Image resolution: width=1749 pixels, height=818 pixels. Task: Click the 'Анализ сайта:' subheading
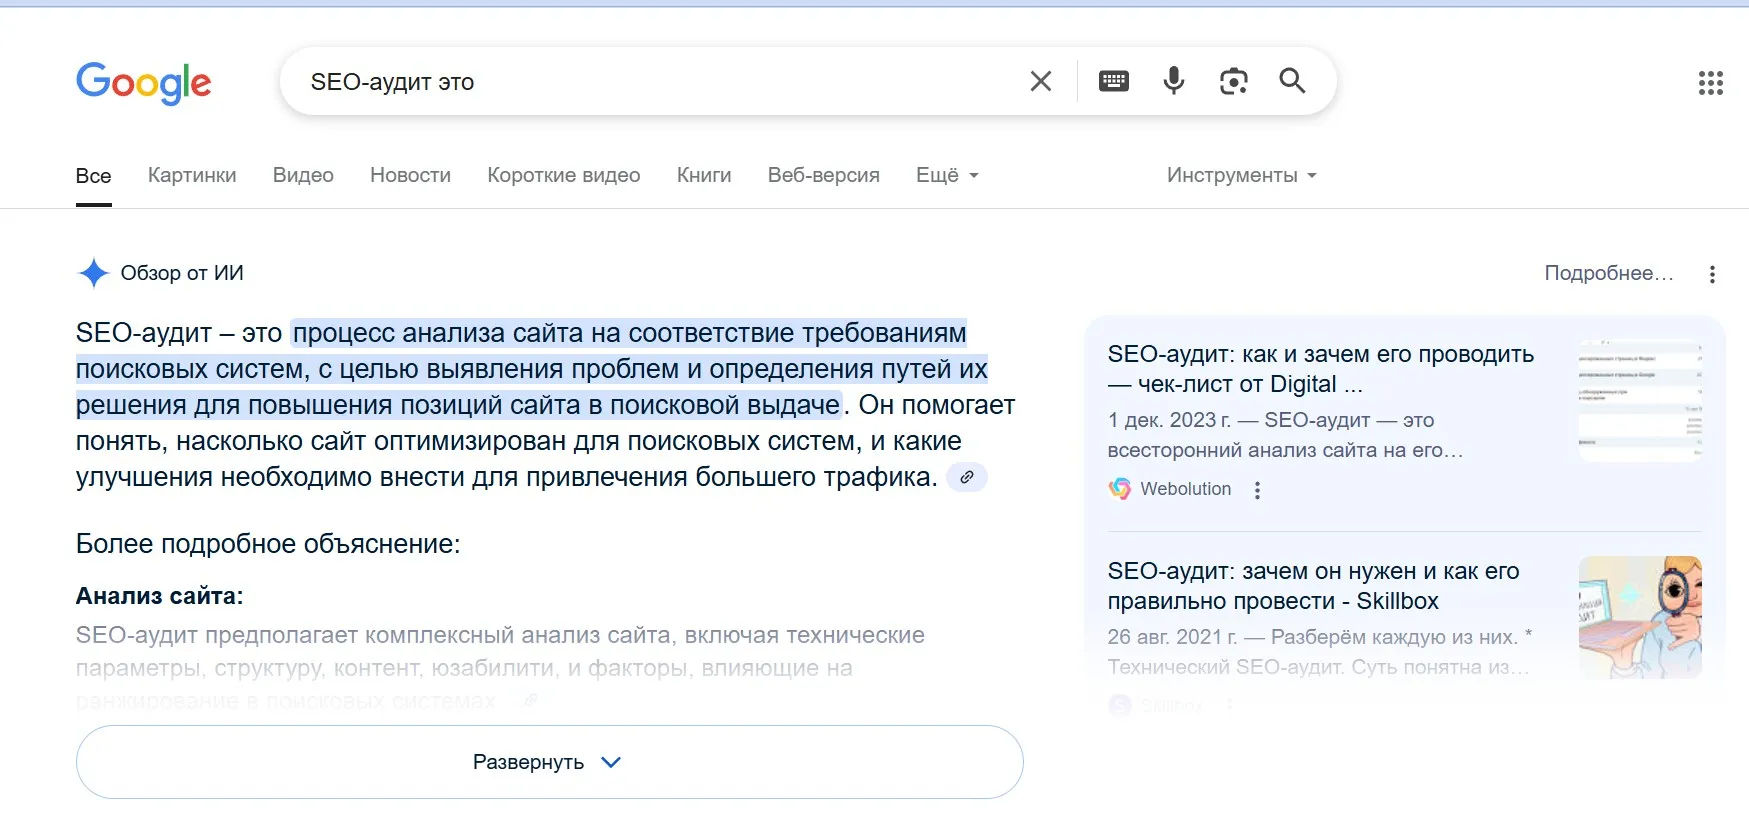click(x=160, y=596)
